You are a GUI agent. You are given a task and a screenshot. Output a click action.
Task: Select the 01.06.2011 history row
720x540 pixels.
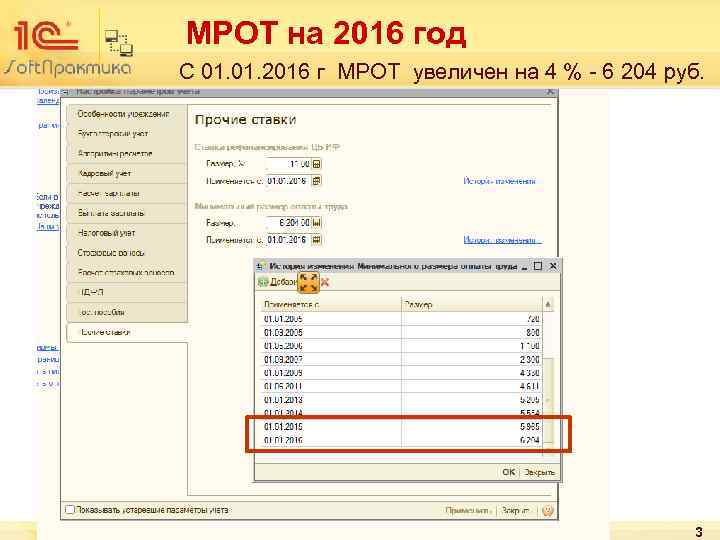point(402,386)
